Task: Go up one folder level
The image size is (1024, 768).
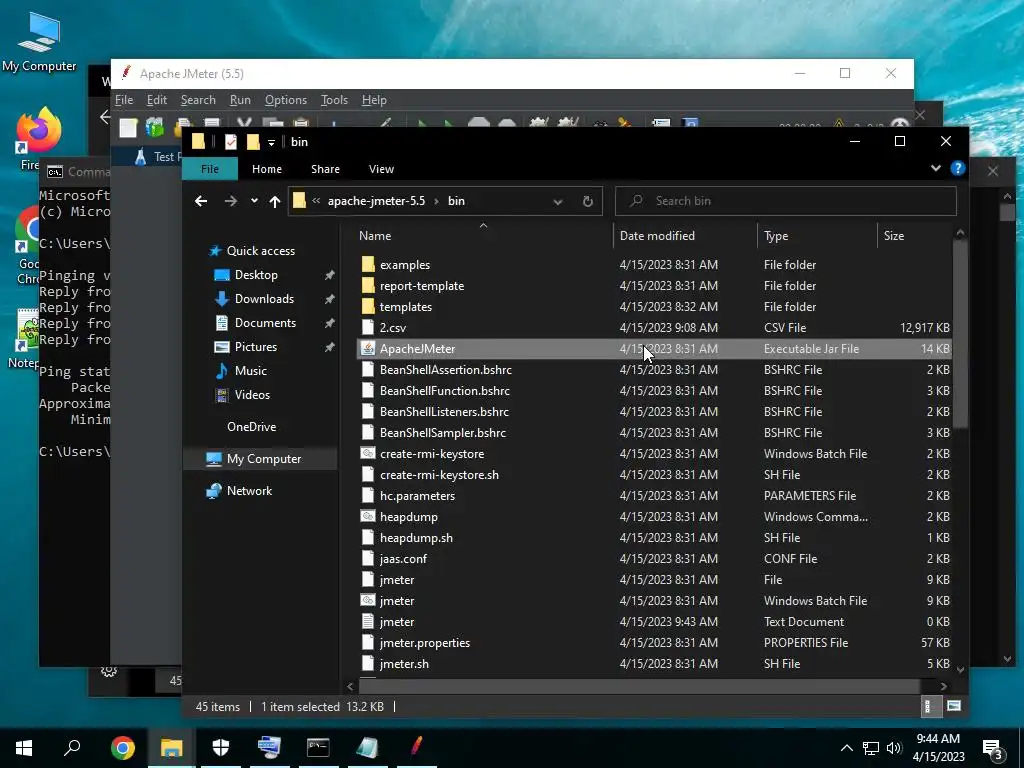Action: (x=275, y=201)
